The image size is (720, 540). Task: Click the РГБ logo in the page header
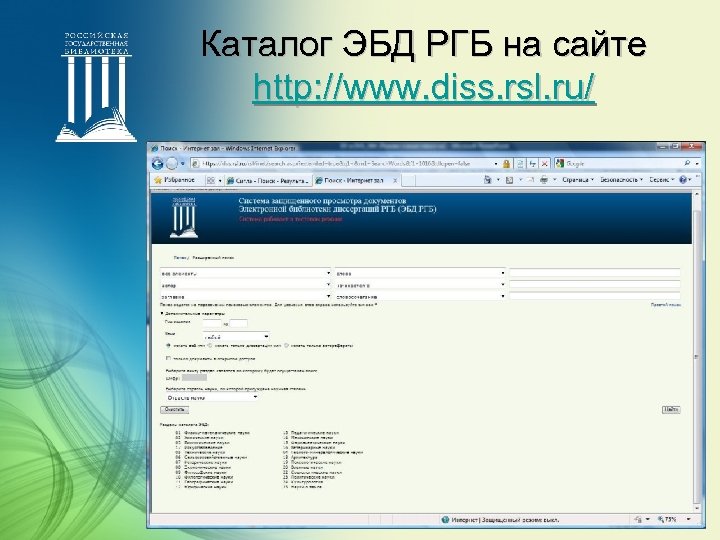click(184, 217)
